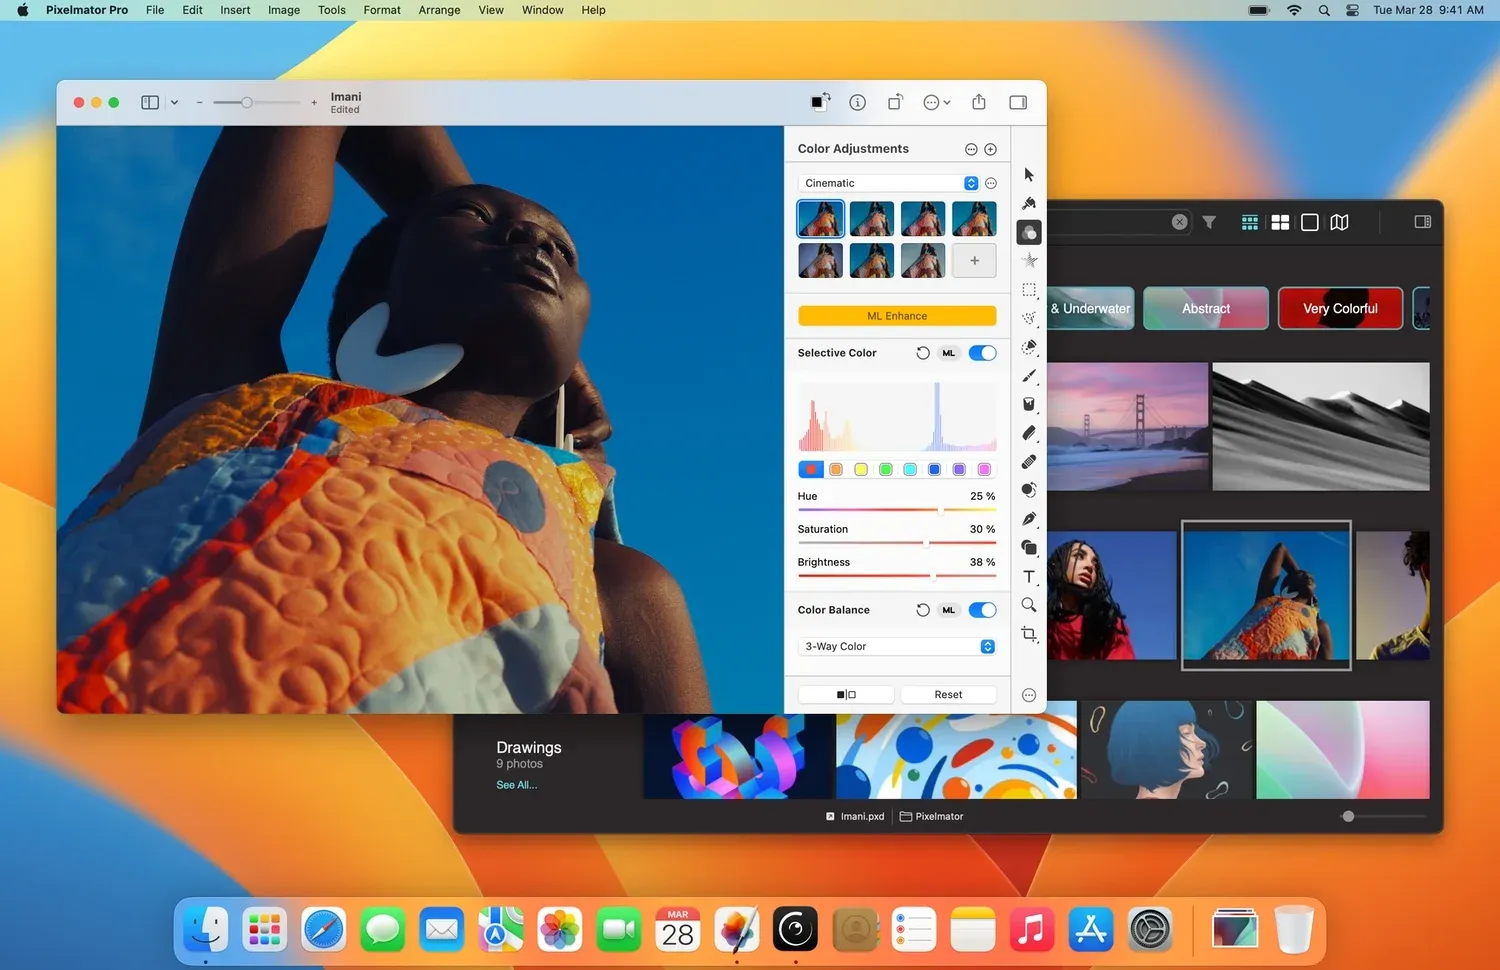Select the Arrange arrow tool
Viewport: 1500px width, 970px height.
(x=1029, y=175)
